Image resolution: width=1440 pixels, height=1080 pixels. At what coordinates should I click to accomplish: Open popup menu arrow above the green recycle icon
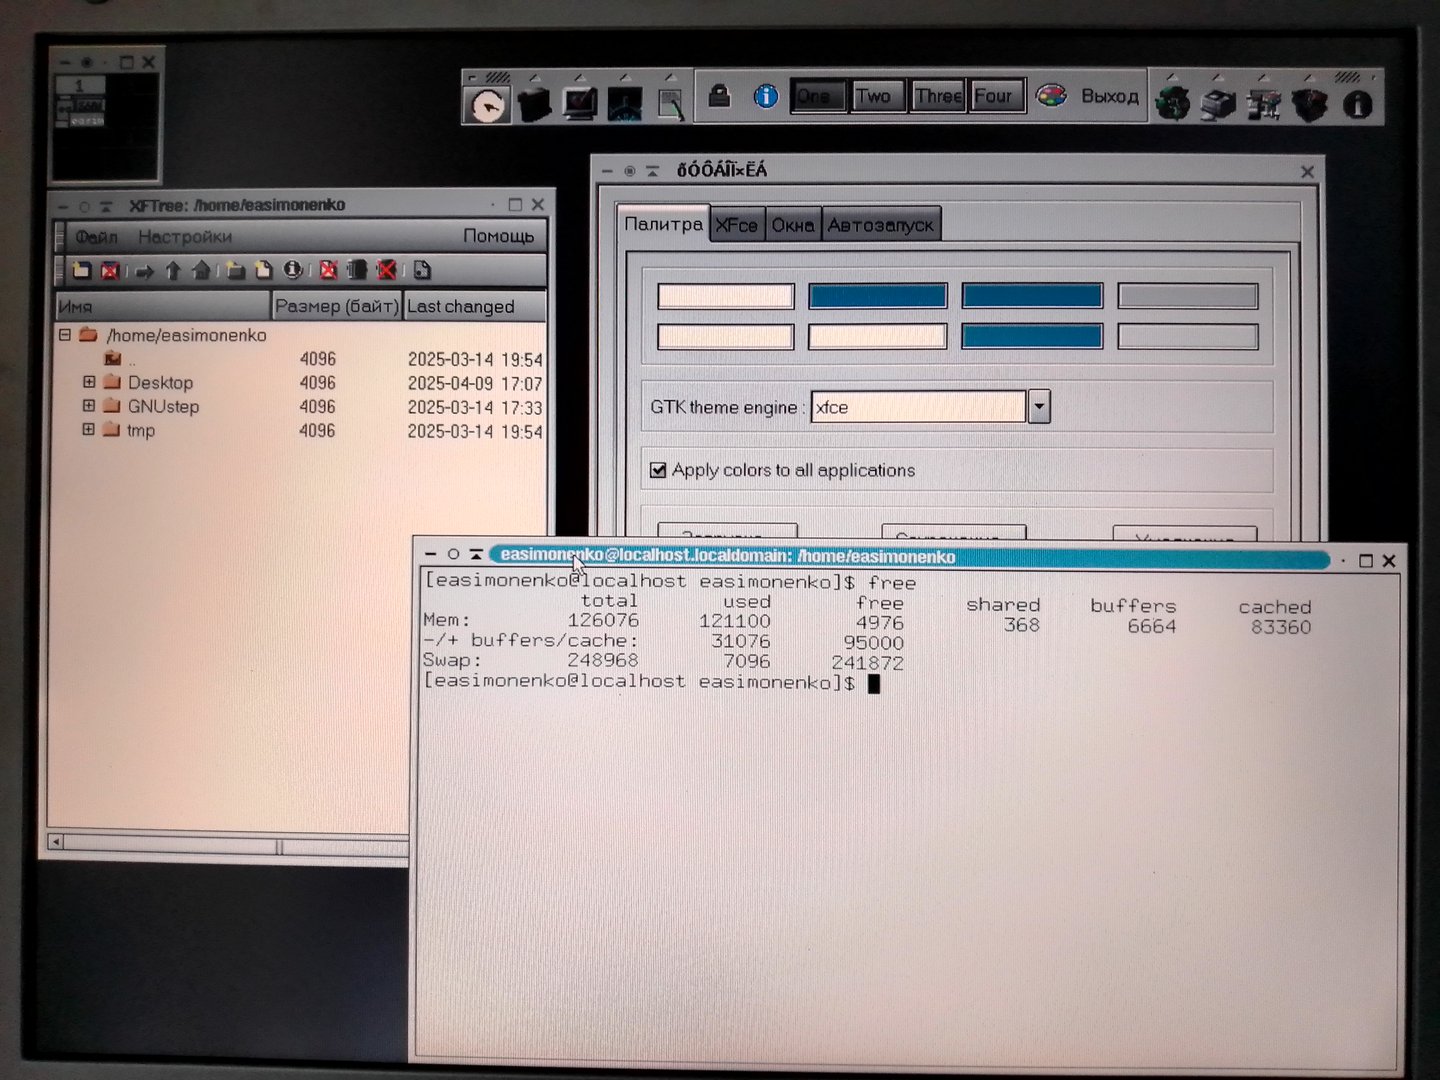(x=1171, y=77)
